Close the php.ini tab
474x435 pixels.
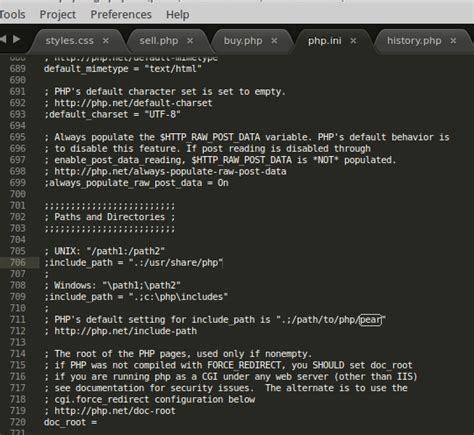point(353,41)
